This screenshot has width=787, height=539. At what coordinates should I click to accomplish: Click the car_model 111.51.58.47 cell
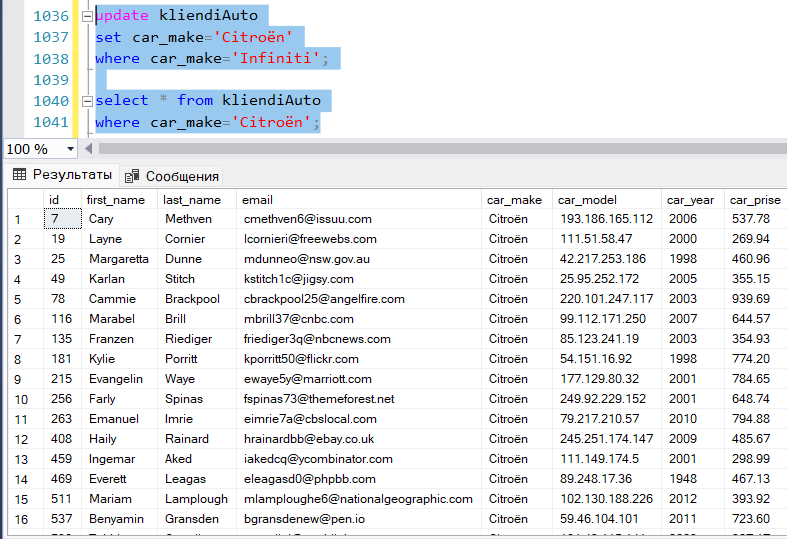pos(607,239)
